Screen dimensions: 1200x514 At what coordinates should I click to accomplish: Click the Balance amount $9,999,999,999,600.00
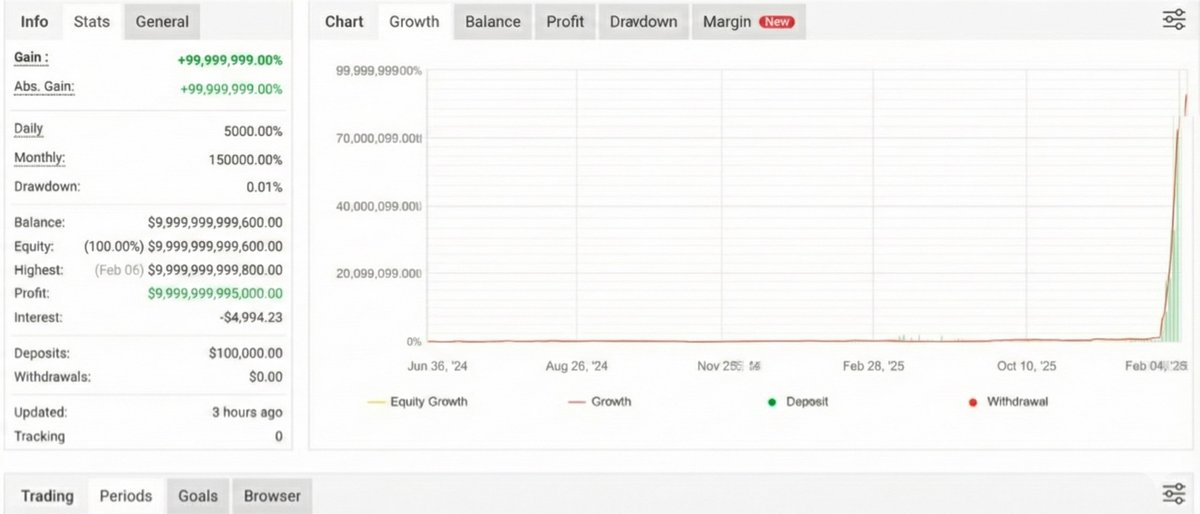[215, 223]
